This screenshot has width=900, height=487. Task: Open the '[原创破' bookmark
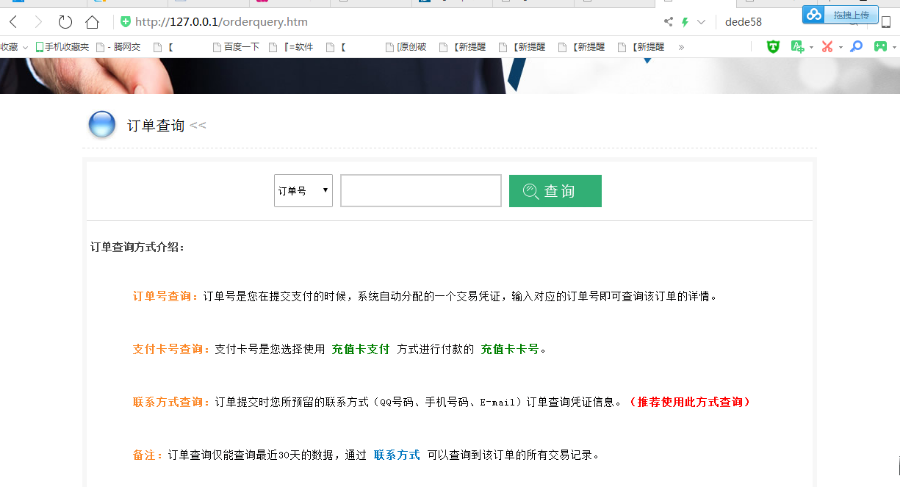[406, 47]
